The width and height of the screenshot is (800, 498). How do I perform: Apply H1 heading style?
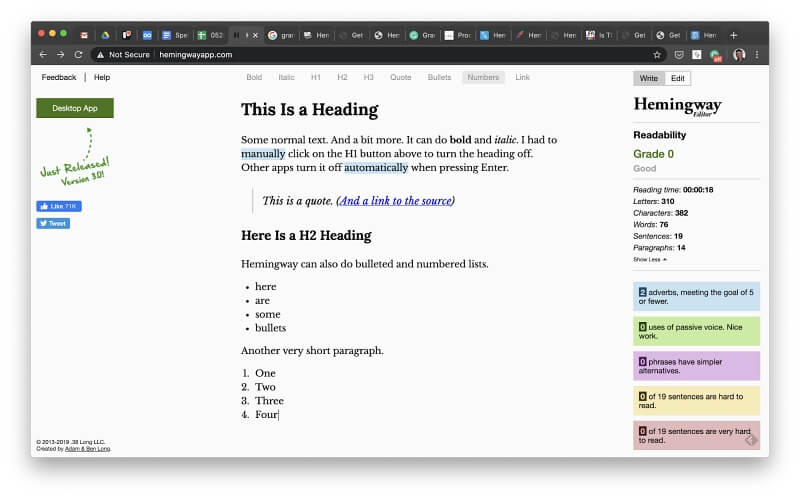tap(316, 77)
